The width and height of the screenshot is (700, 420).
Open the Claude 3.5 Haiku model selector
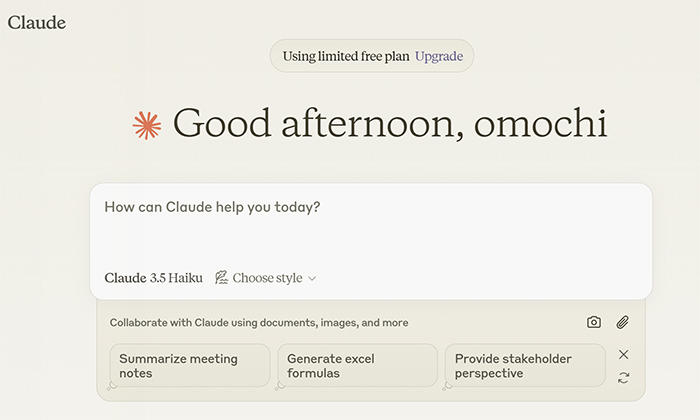pyautogui.click(x=154, y=278)
